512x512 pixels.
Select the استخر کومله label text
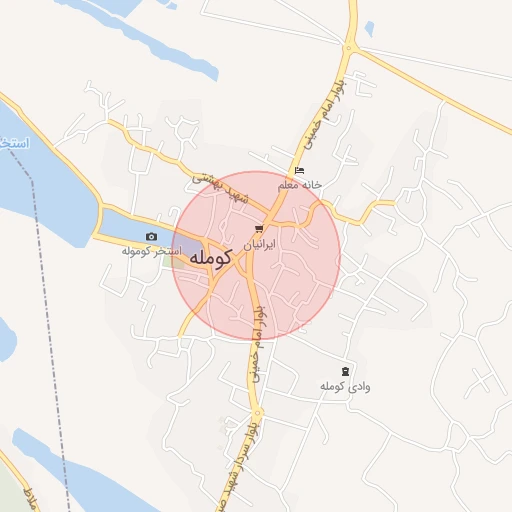click(x=152, y=251)
